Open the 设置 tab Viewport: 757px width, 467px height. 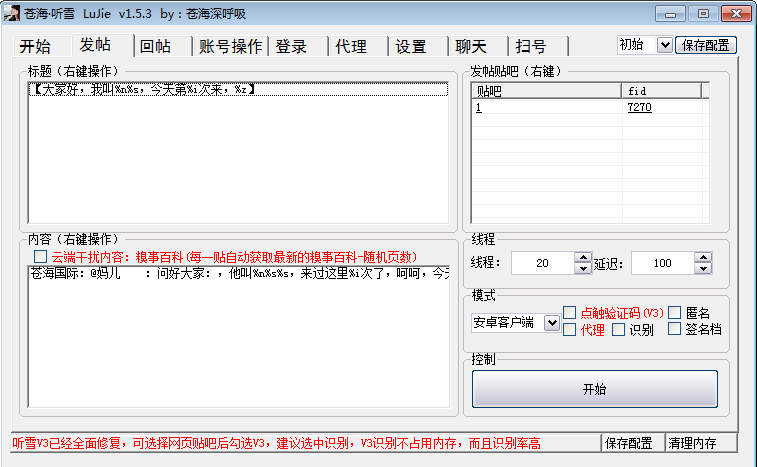coord(418,47)
